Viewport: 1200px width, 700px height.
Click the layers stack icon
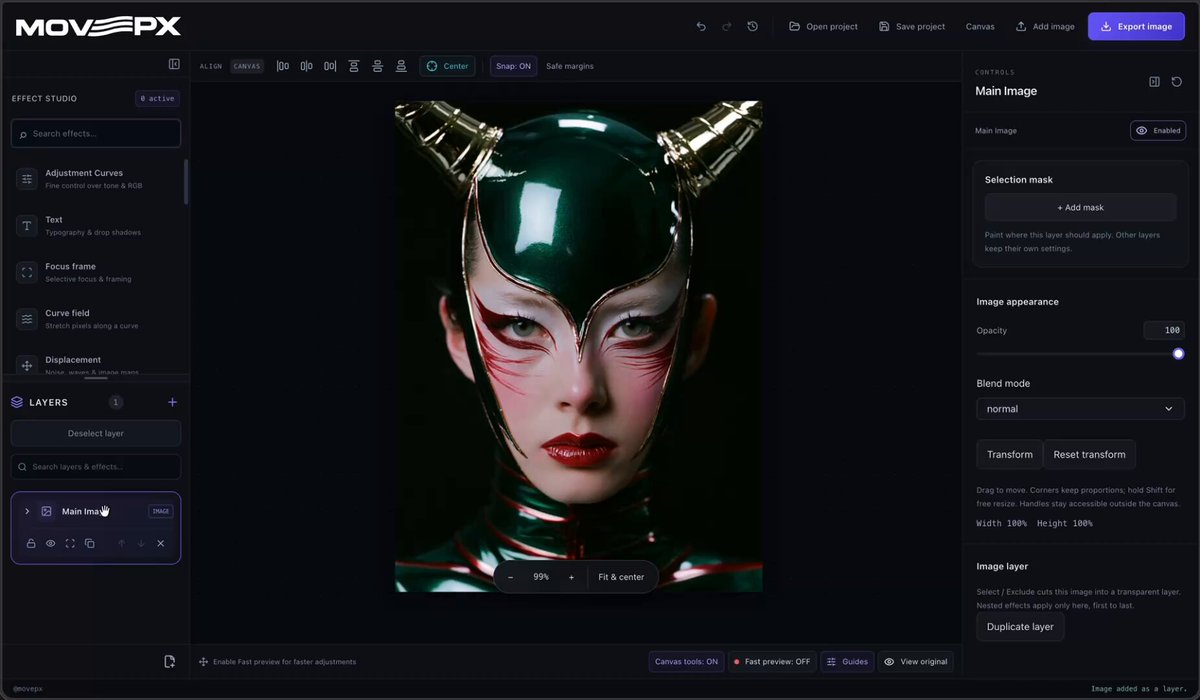click(17, 402)
